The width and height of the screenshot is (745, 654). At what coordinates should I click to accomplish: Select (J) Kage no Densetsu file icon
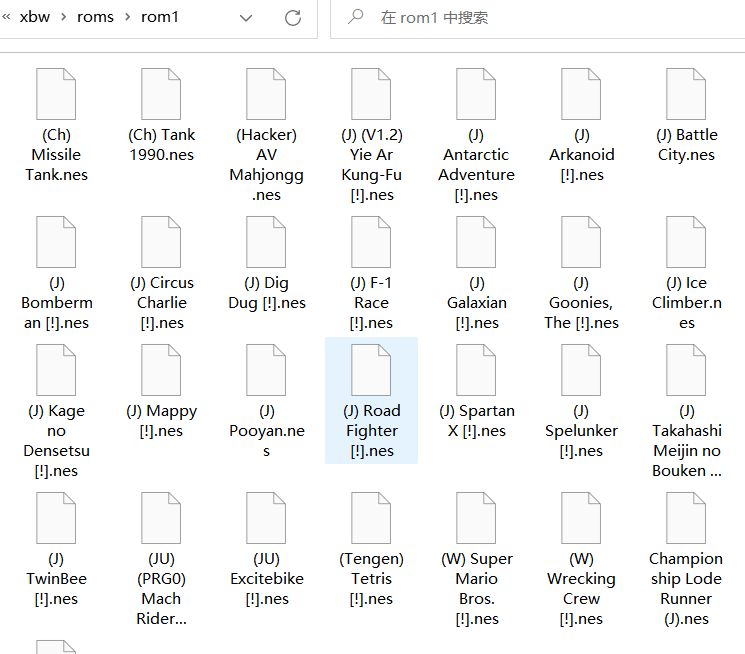click(x=56, y=370)
